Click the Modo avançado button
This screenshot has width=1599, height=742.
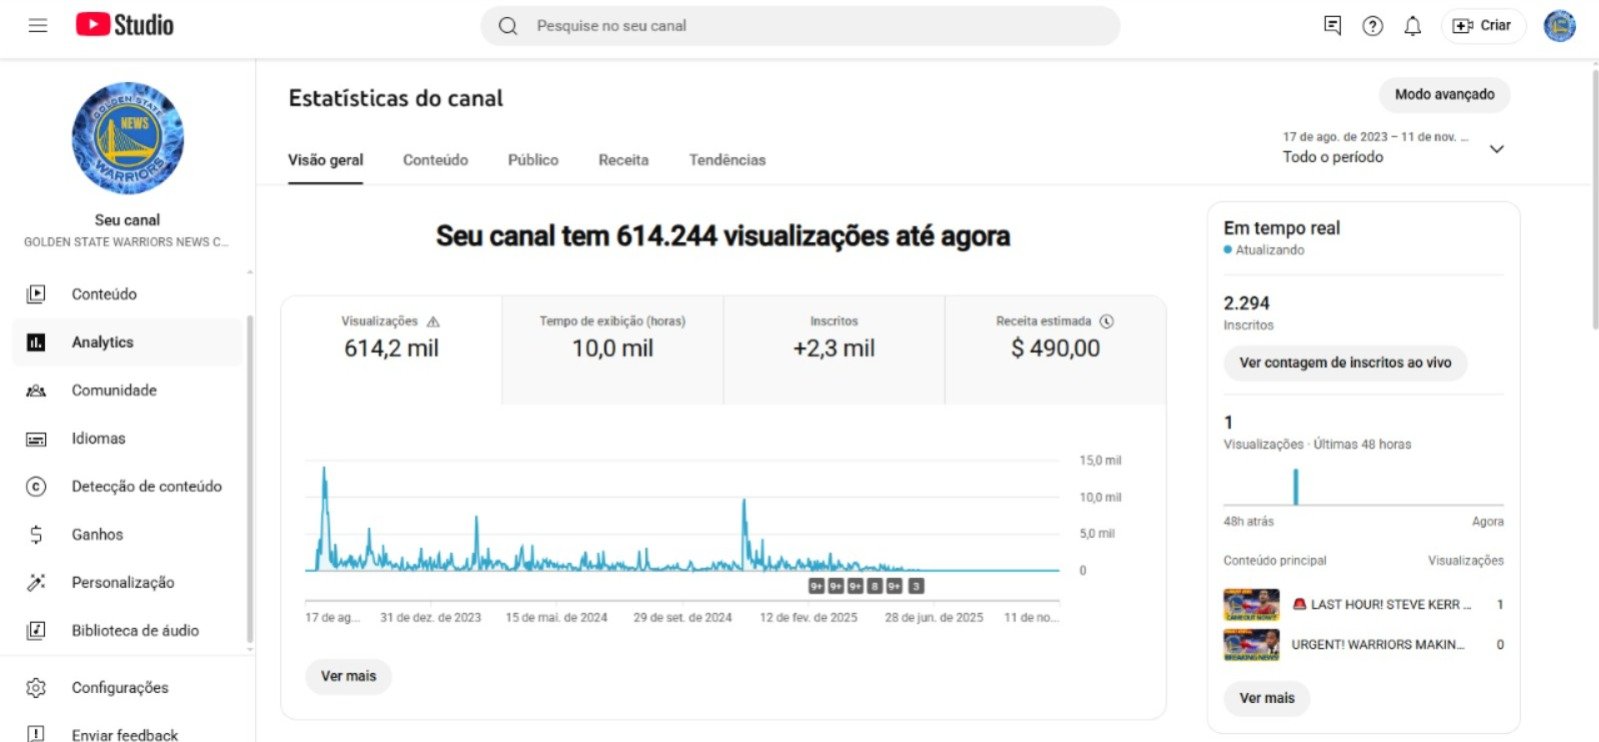point(1444,95)
